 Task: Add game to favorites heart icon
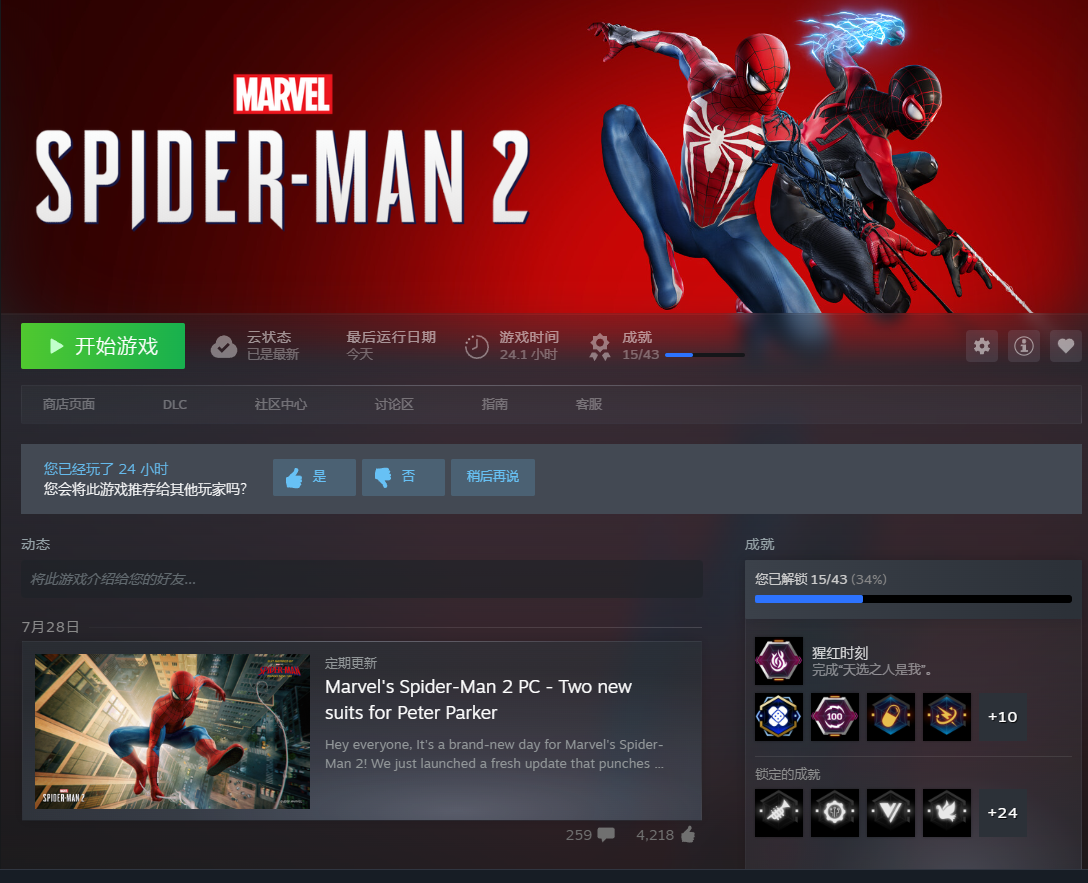pyautogui.click(x=1066, y=345)
